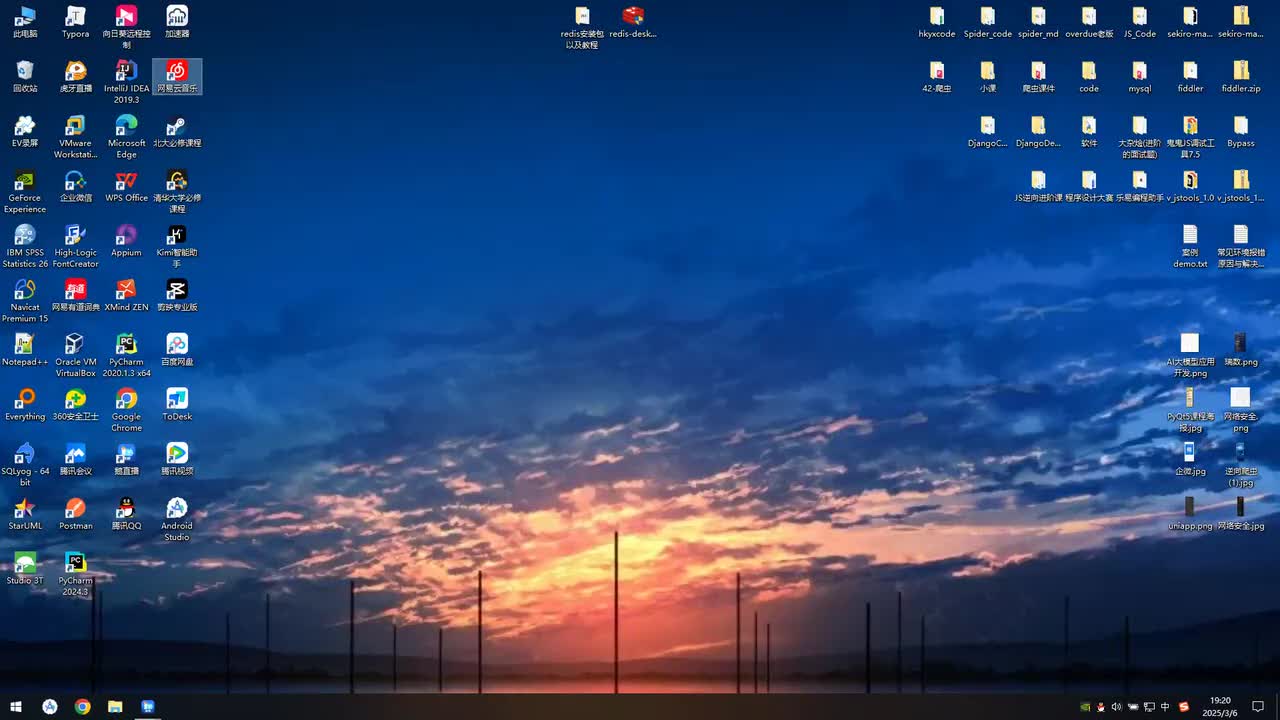
Task: Open the taskbar volume control
Action: tap(1117, 707)
